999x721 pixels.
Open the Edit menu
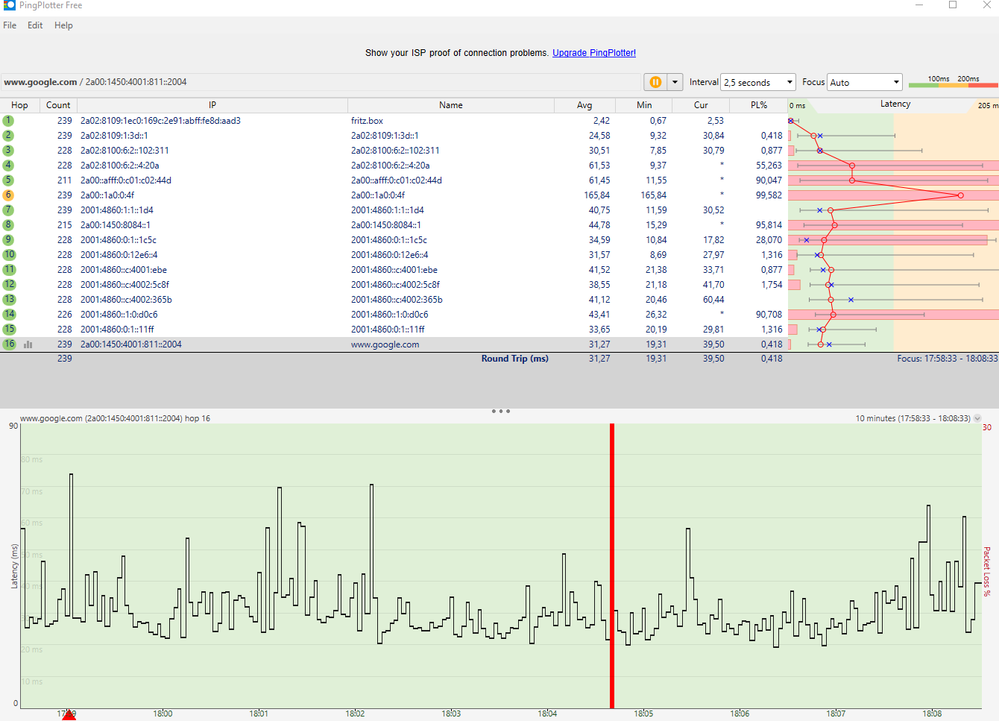click(x=35, y=25)
